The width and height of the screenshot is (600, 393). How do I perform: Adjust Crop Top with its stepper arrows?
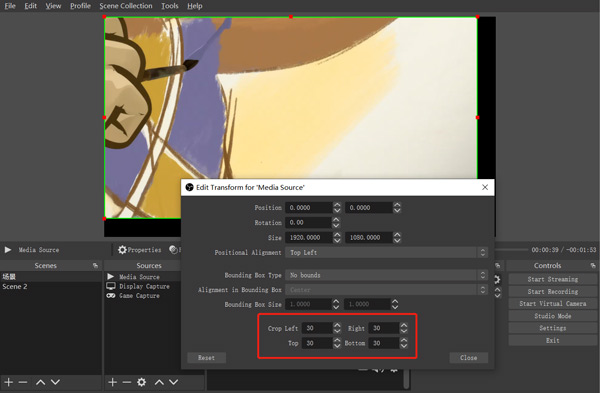point(337,343)
